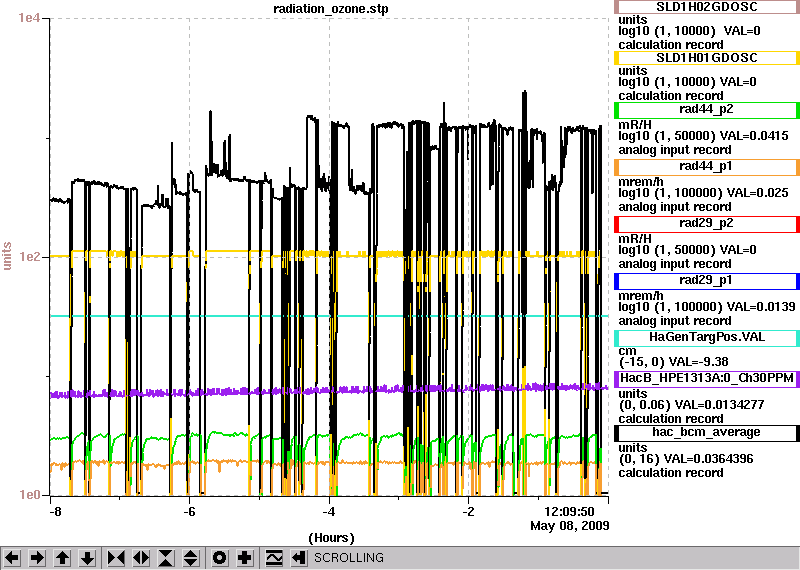Select the black hac_bcm_average legend box
This screenshot has width=800, height=570.
pyautogui.click(x=707, y=433)
